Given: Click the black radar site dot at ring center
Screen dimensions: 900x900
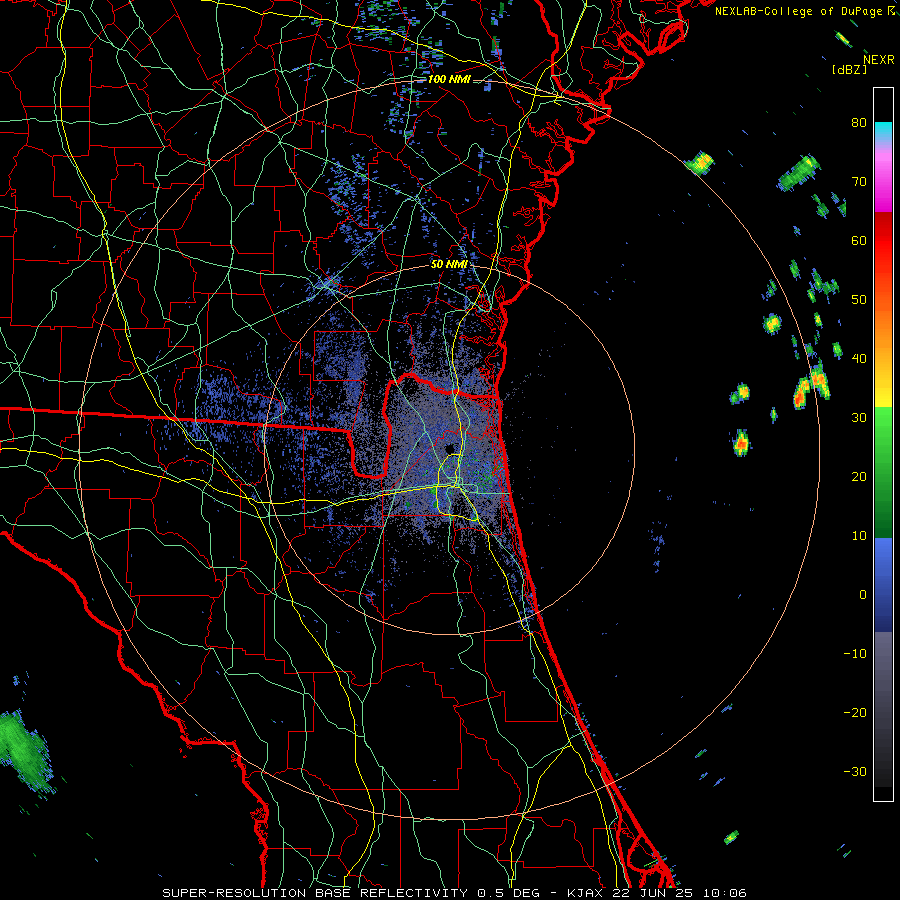Looking at the screenshot, I should coord(450,448).
